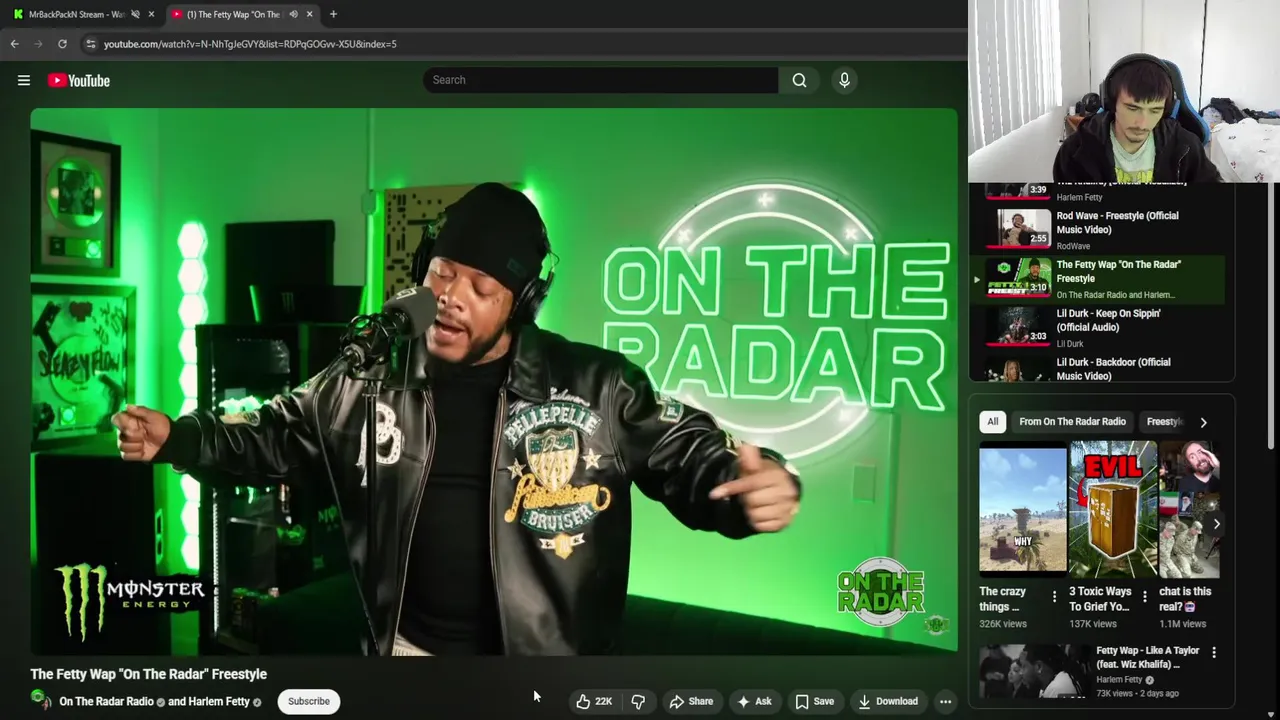1280x720 pixels.
Task: Select the All filter chip
Action: (992, 422)
